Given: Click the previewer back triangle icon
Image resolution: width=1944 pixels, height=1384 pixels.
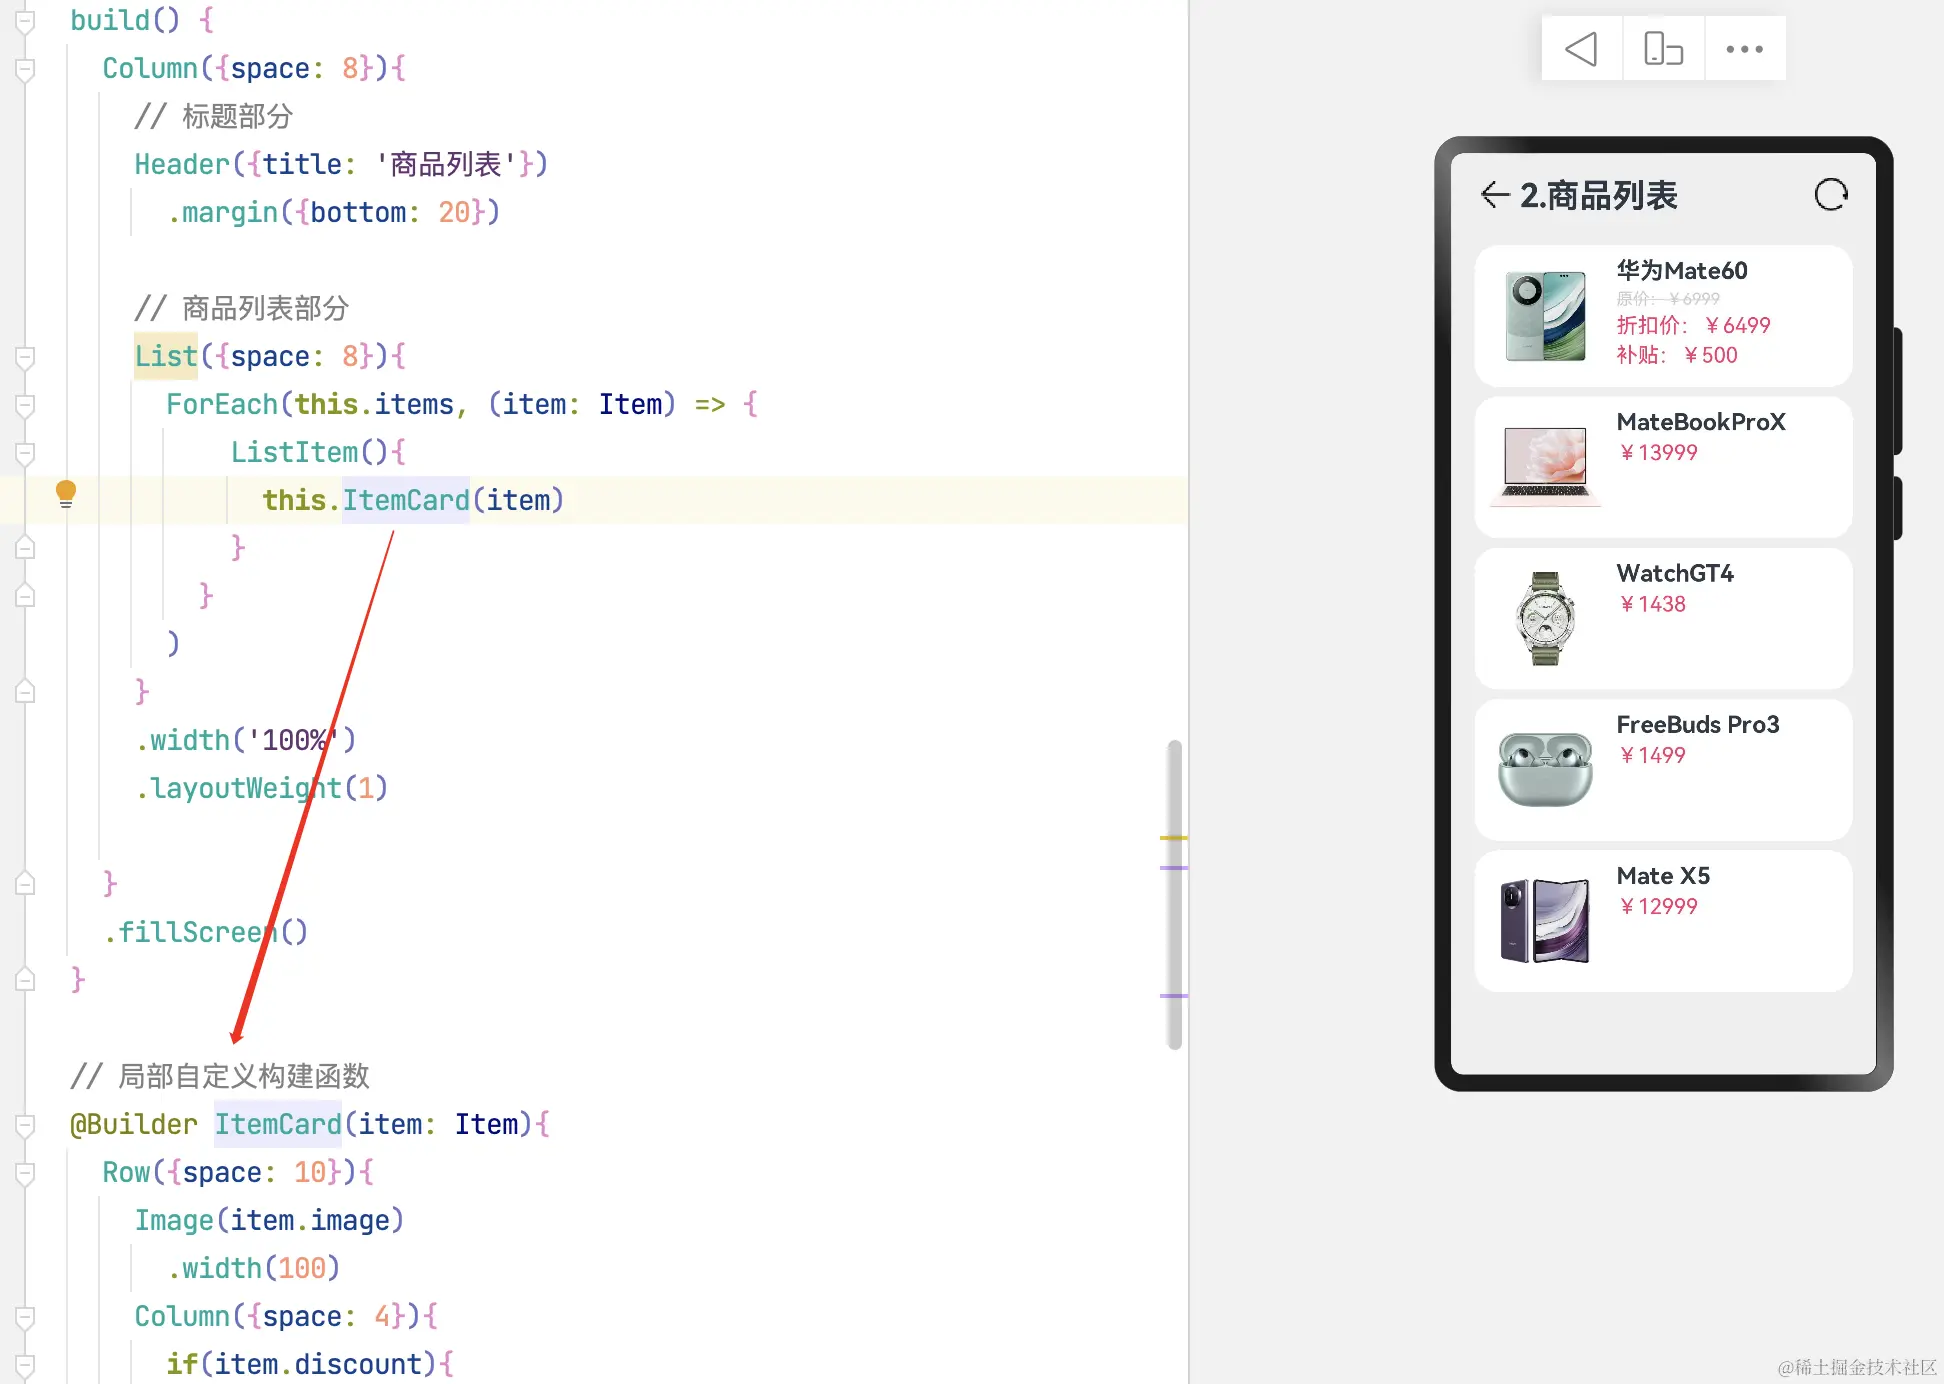Looking at the screenshot, I should (x=1581, y=48).
